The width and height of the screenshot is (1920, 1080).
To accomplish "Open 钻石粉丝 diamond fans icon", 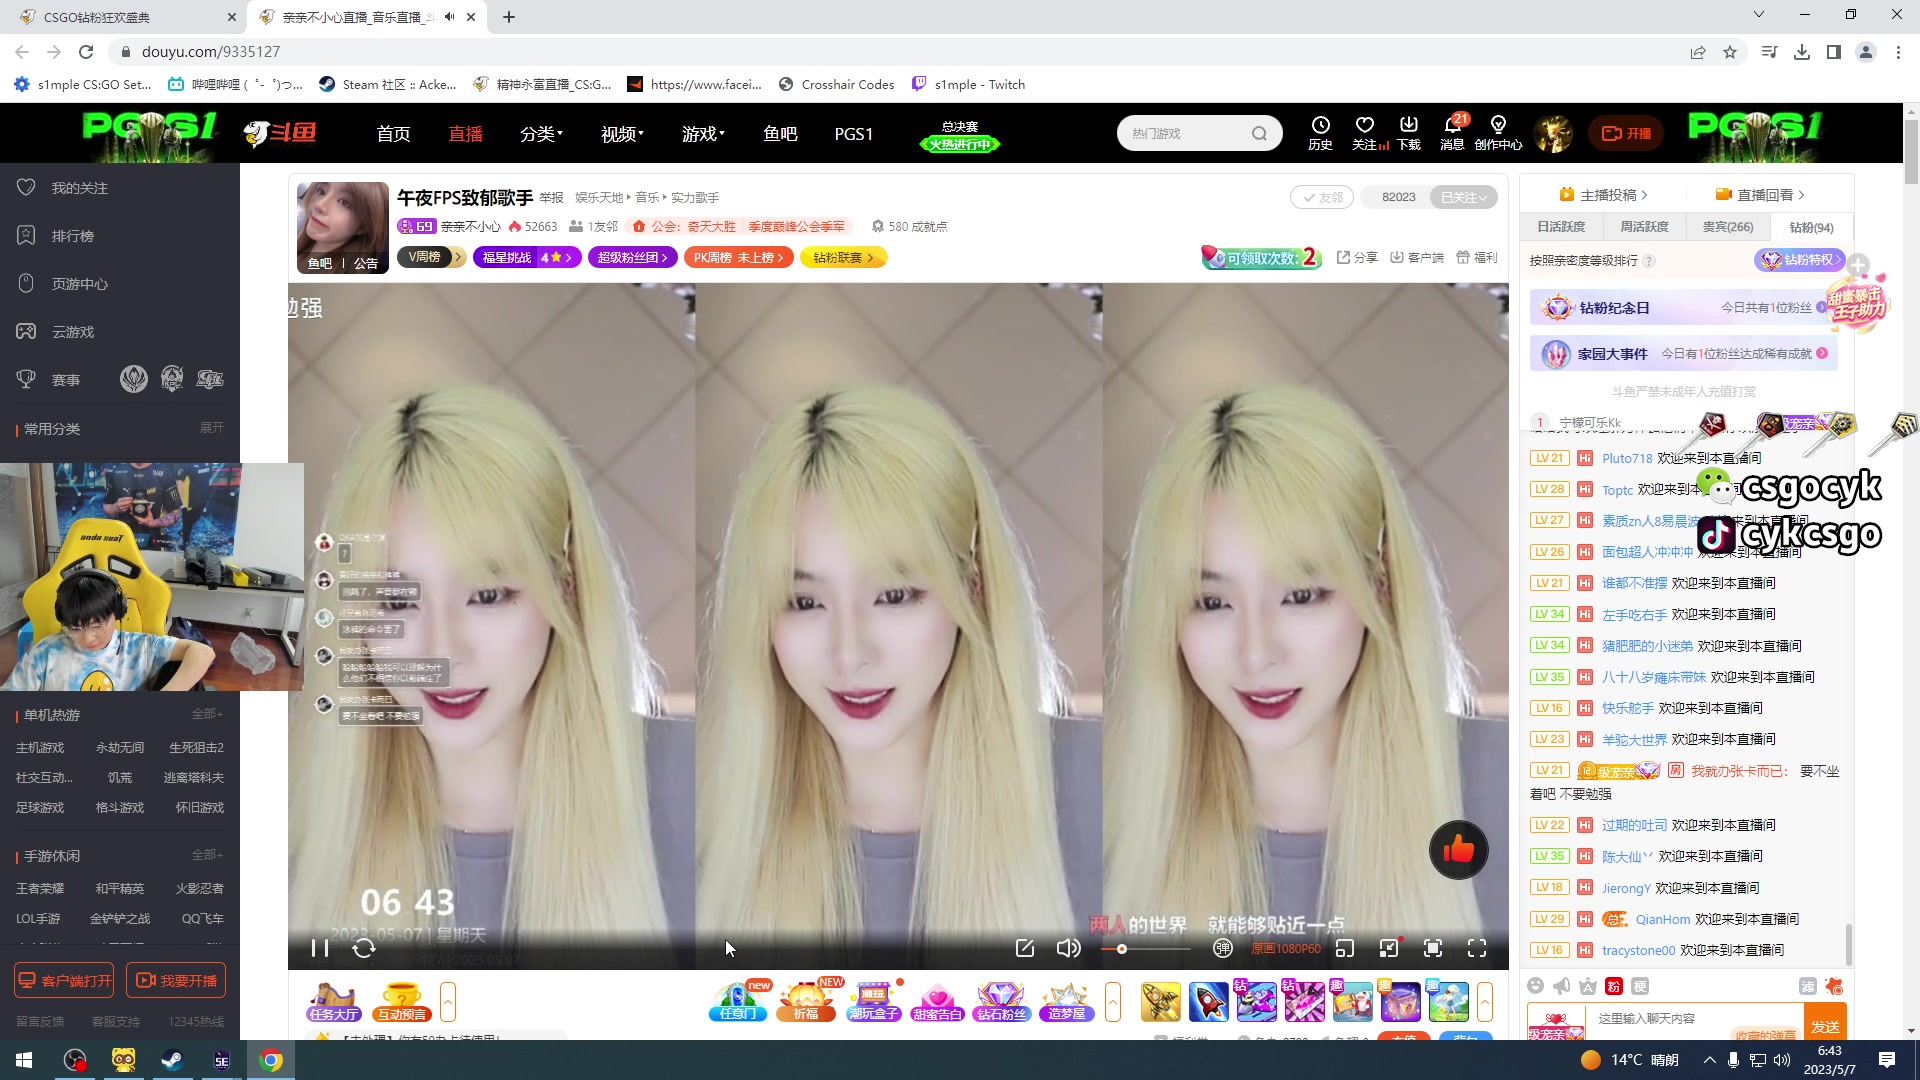I will (1001, 1001).
